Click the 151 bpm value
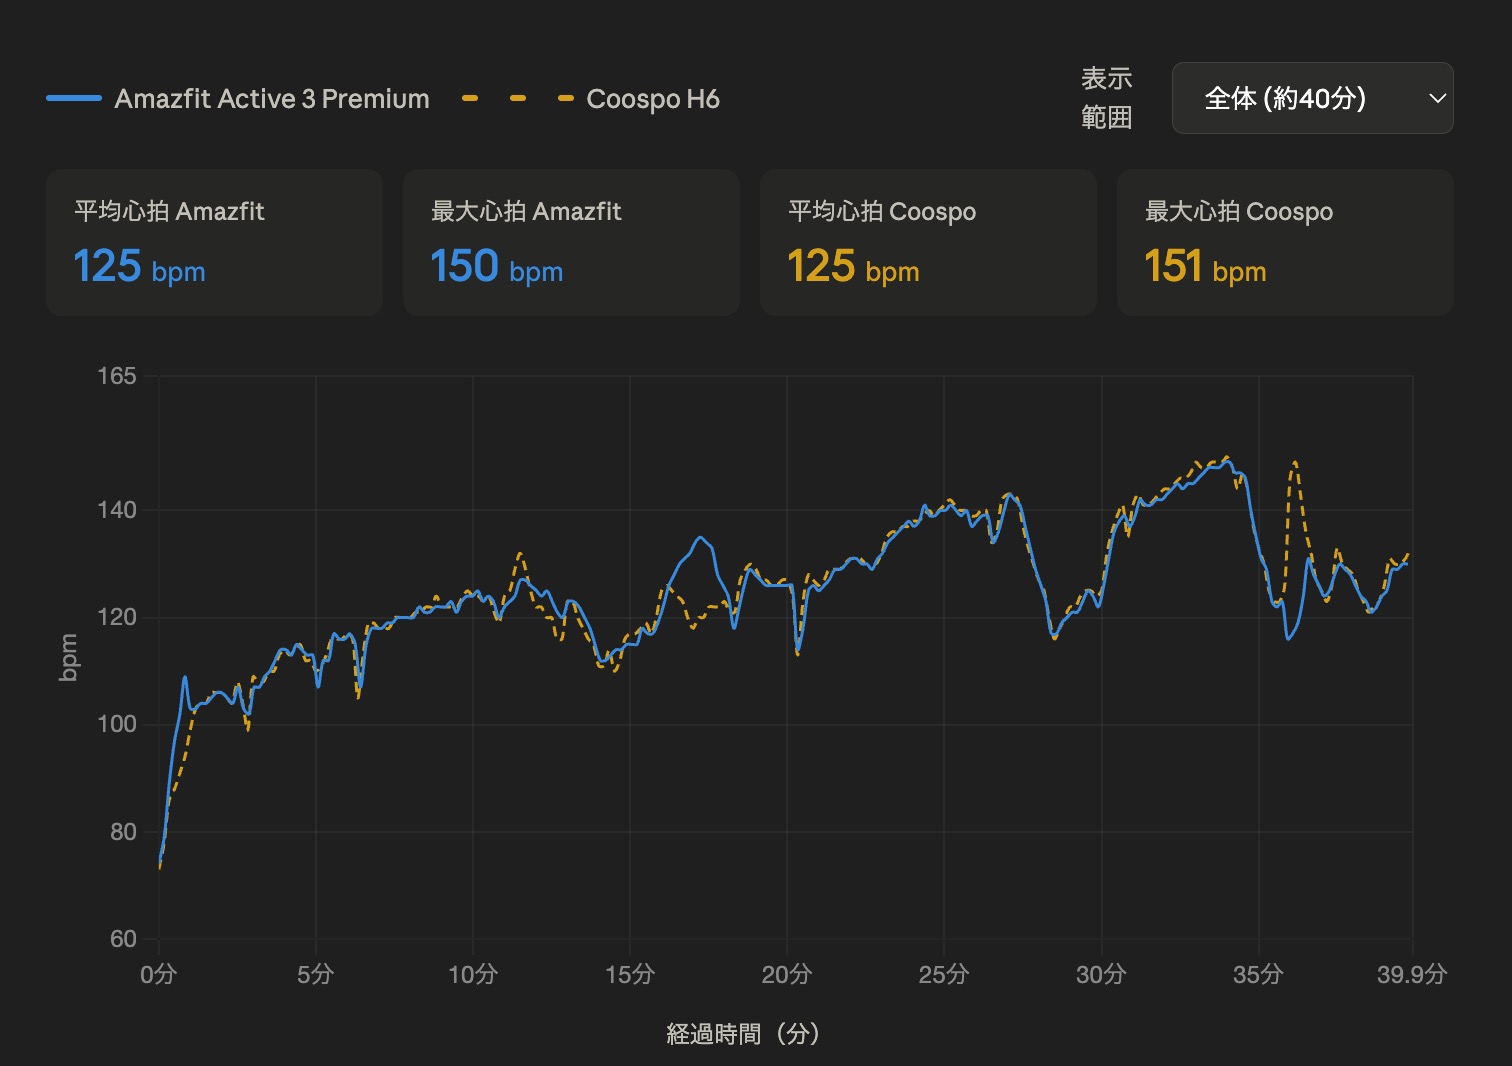1512x1066 pixels. 1205,268
